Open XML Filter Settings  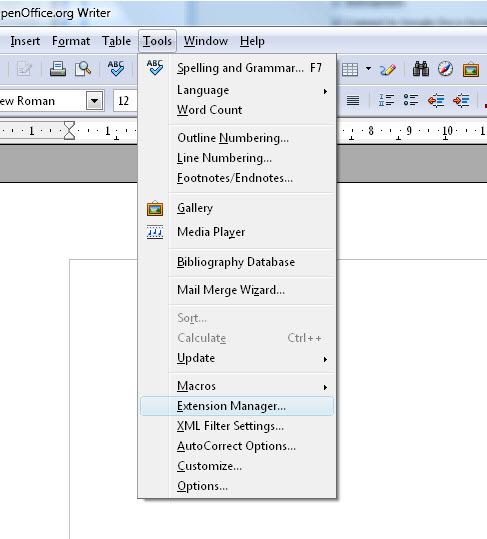coord(237,426)
